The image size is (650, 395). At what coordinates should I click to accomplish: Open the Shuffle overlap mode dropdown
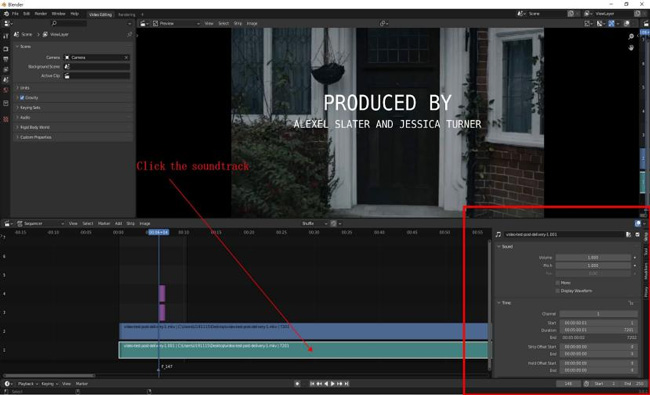coord(314,224)
